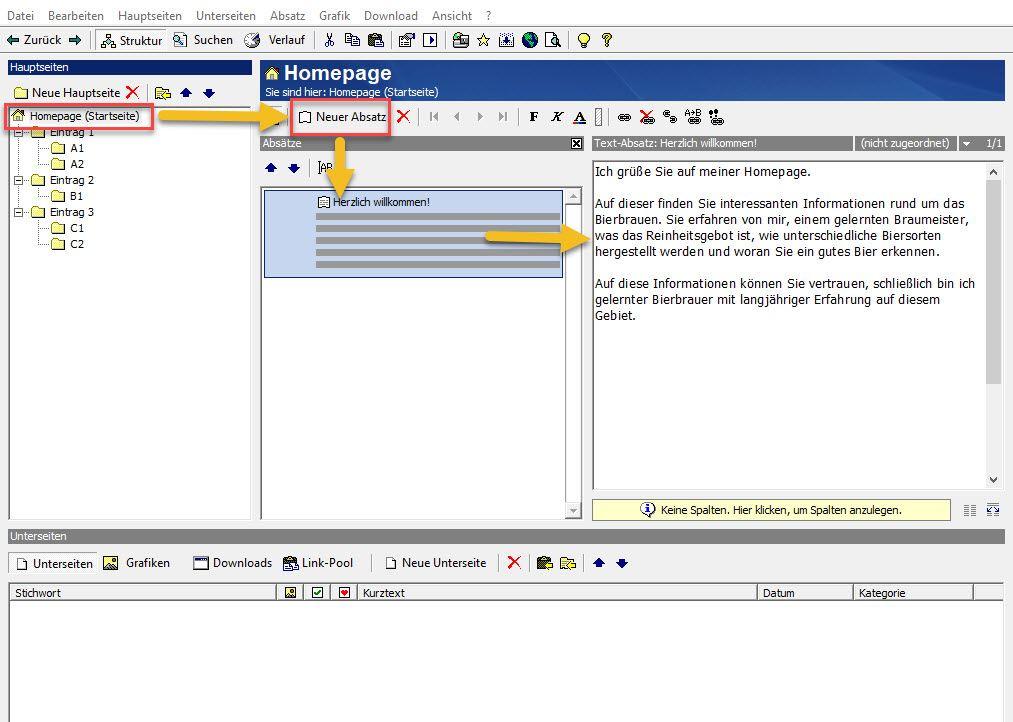Screen dimensions: 1013x722
Task: Apply italic formatting with the K icon
Action: (x=557, y=117)
